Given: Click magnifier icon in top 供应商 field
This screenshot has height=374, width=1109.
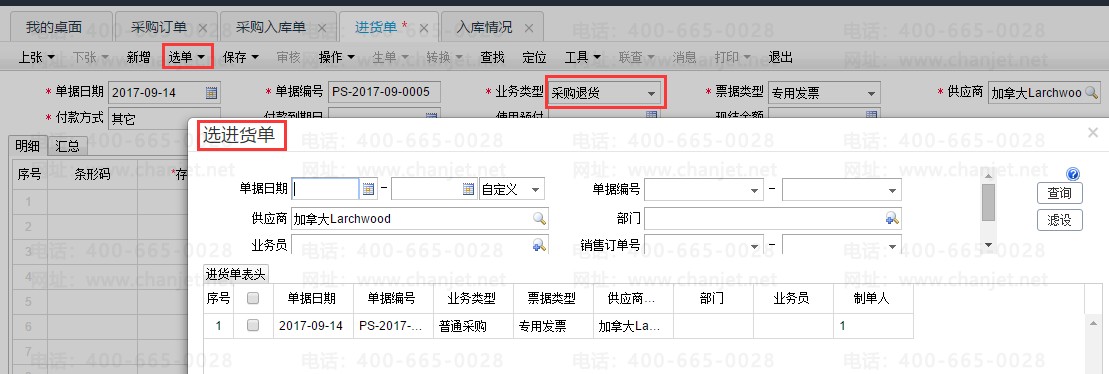Looking at the screenshot, I should pyautogui.click(x=1092, y=93).
